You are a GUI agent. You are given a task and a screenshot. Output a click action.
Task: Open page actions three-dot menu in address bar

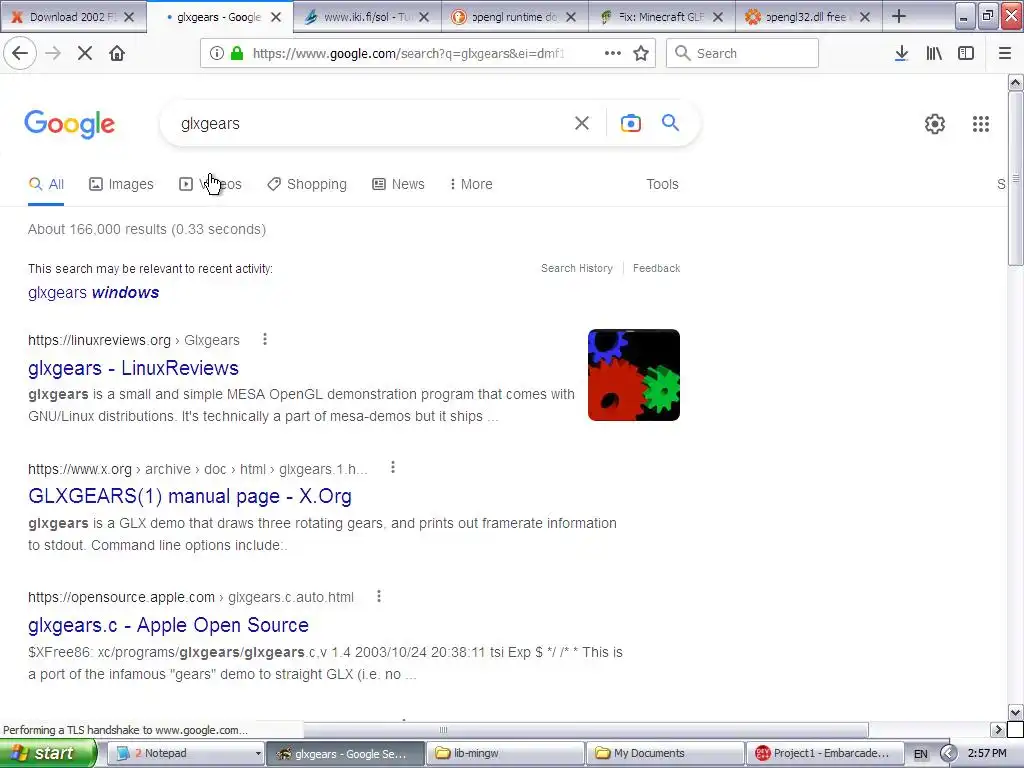point(613,54)
